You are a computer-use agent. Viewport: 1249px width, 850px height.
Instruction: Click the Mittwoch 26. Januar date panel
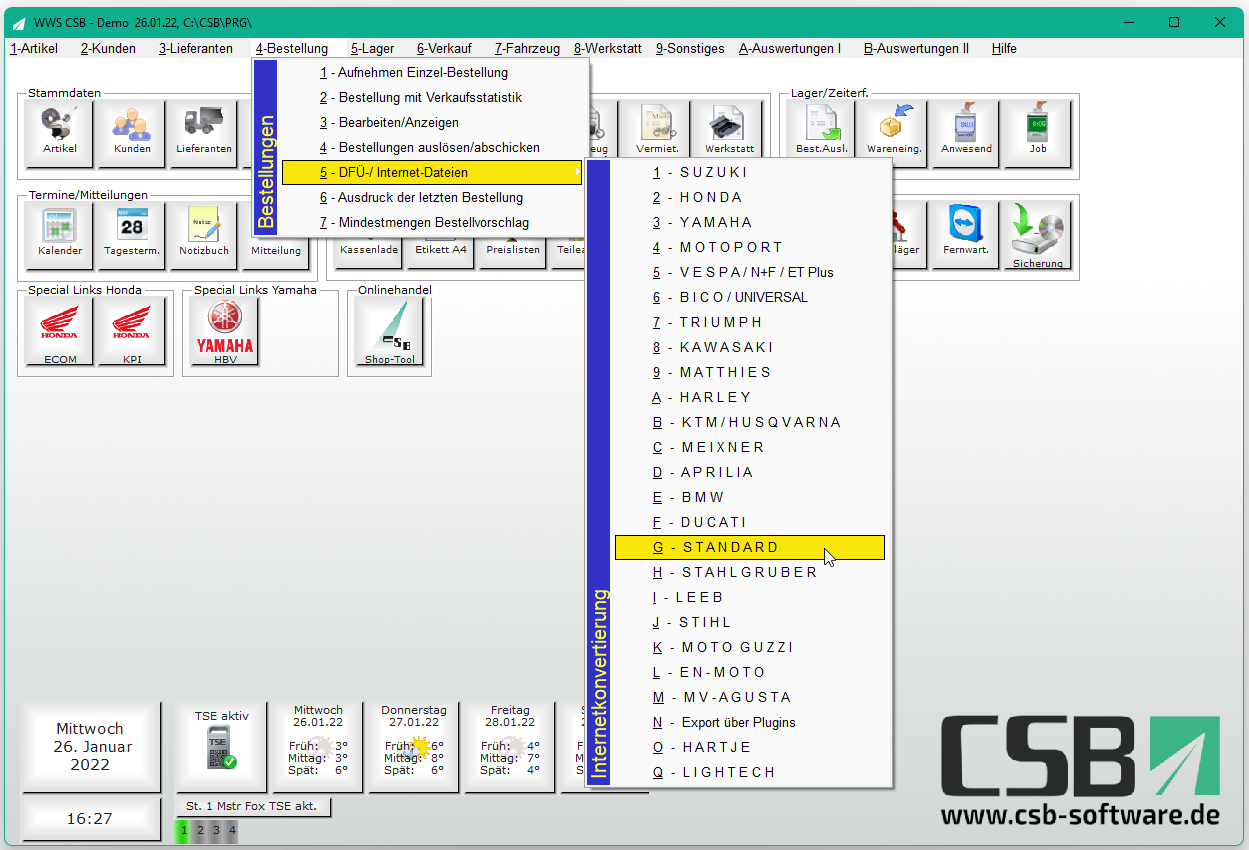coord(90,746)
